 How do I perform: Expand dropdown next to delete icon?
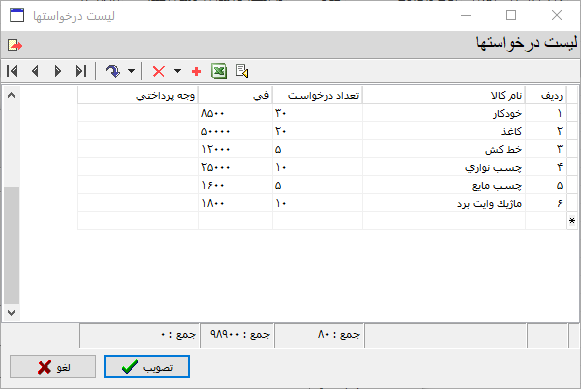coord(177,71)
